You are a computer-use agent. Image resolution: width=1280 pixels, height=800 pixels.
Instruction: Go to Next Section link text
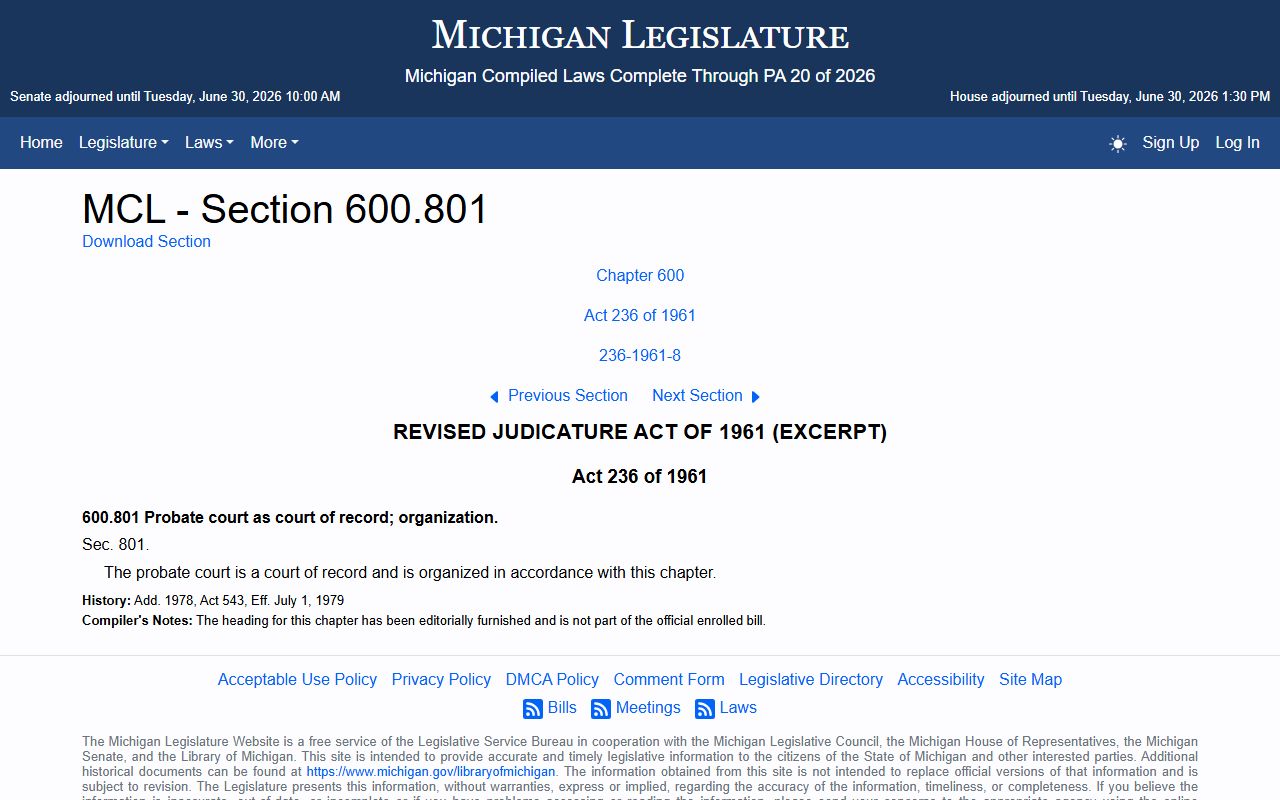(697, 395)
